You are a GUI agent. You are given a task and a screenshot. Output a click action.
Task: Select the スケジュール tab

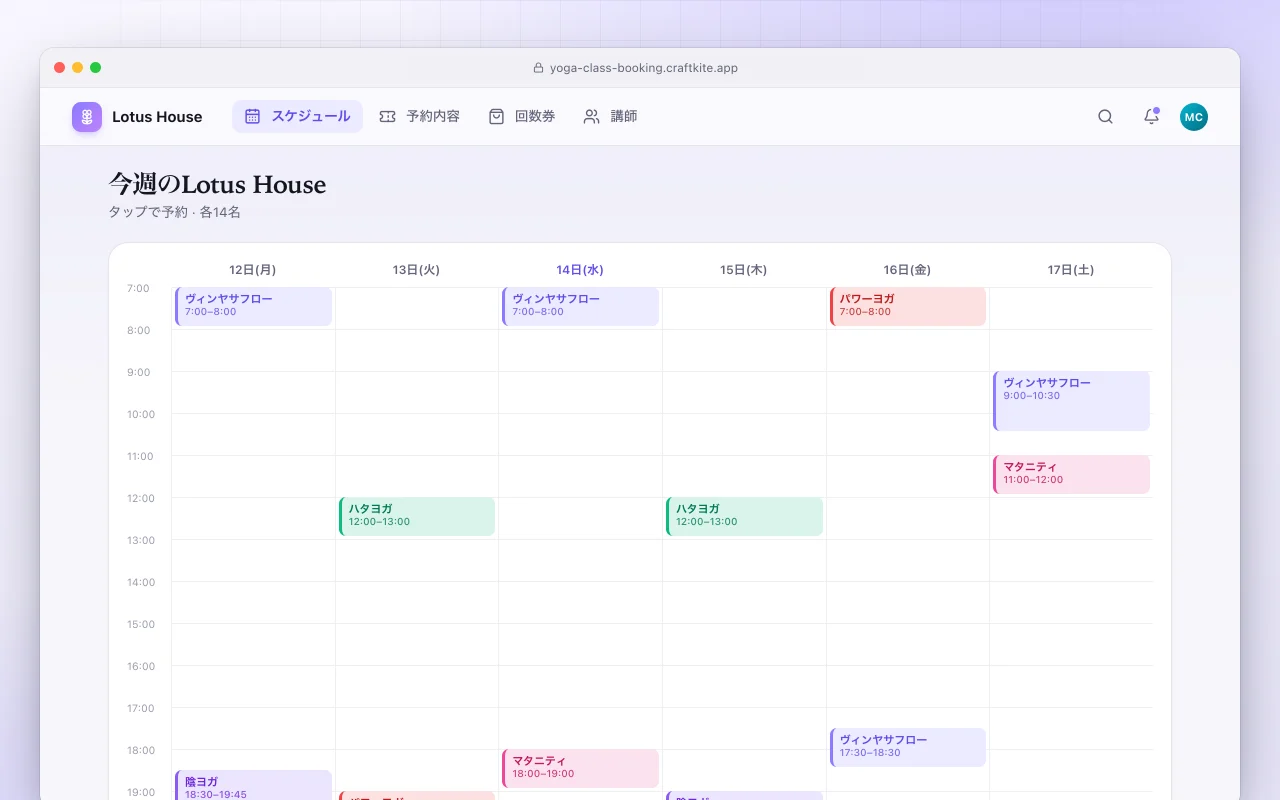(x=297, y=117)
